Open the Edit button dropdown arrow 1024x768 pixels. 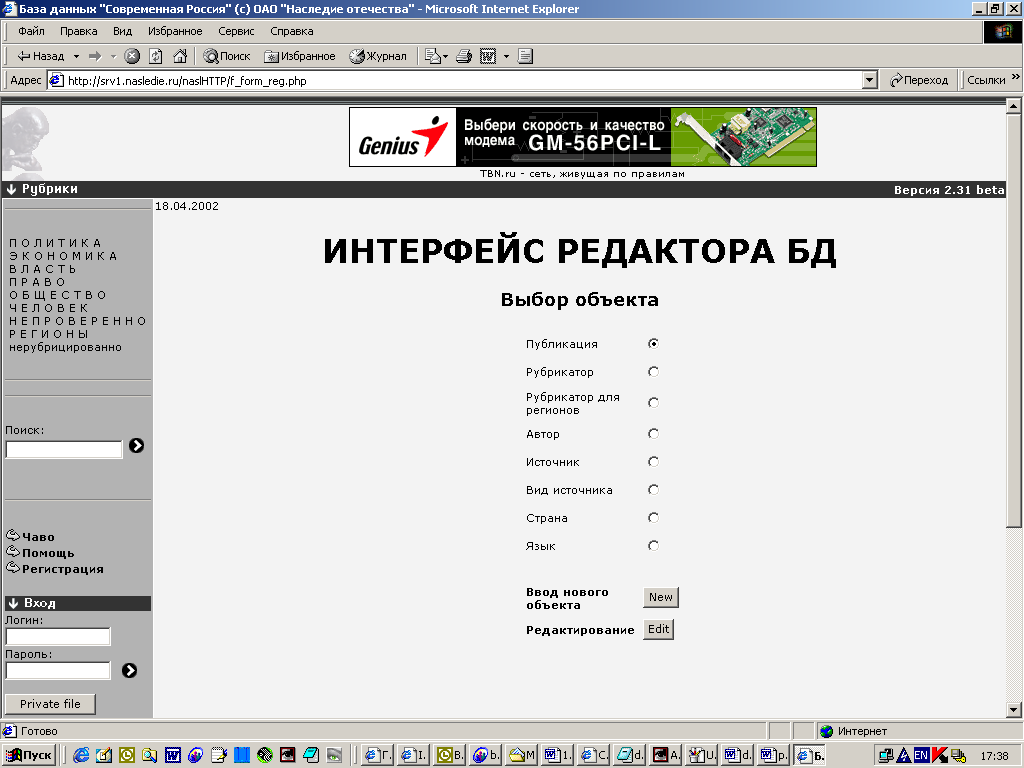tap(506, 57)
